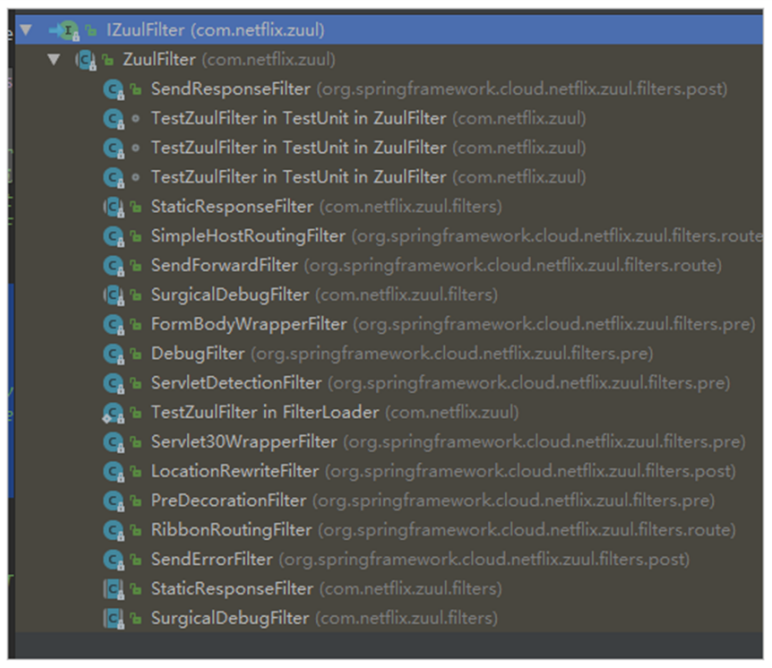This screenshot has width=772, height=668.
Task: Click the class icon next to FormBodyWrapperFilter
Action: pos(114,325)
